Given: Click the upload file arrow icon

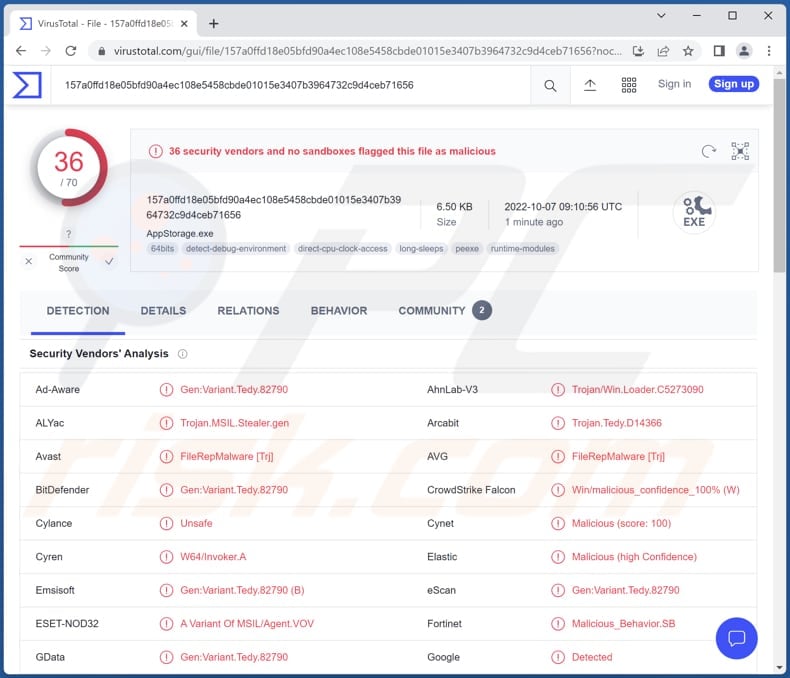Looking at the screenshot, I should (x=590, y=85).
